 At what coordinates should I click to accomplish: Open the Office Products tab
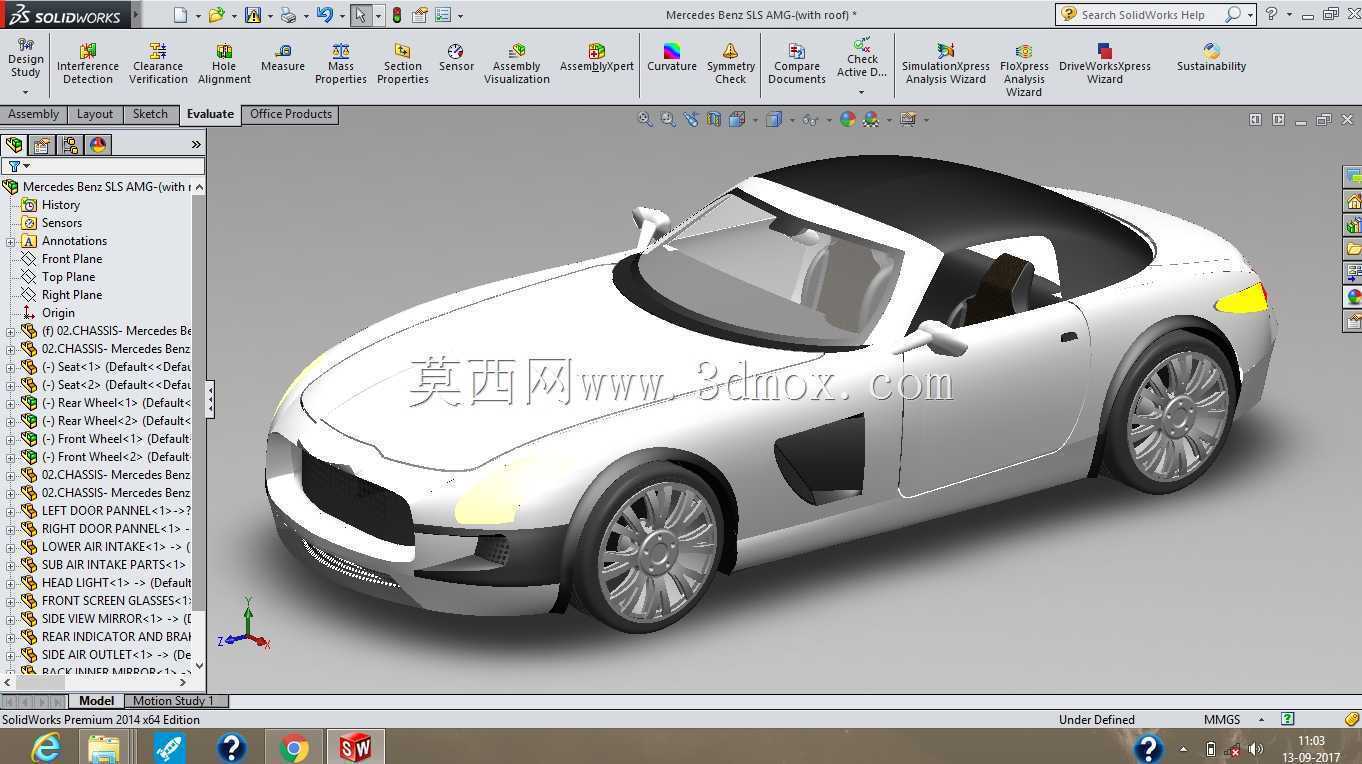pos(291,114)
